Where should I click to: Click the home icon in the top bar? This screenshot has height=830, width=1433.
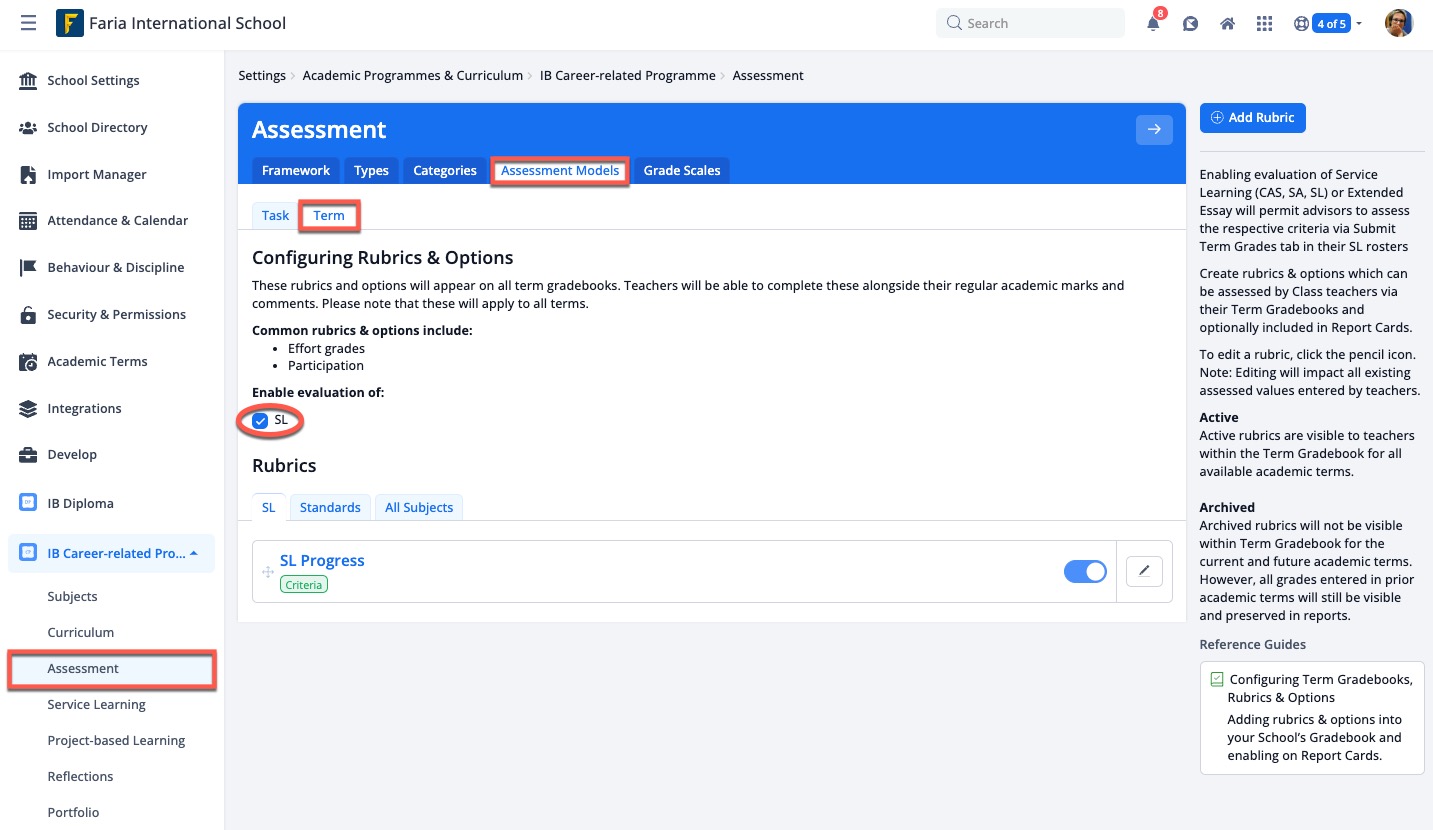coord(1227,22)
